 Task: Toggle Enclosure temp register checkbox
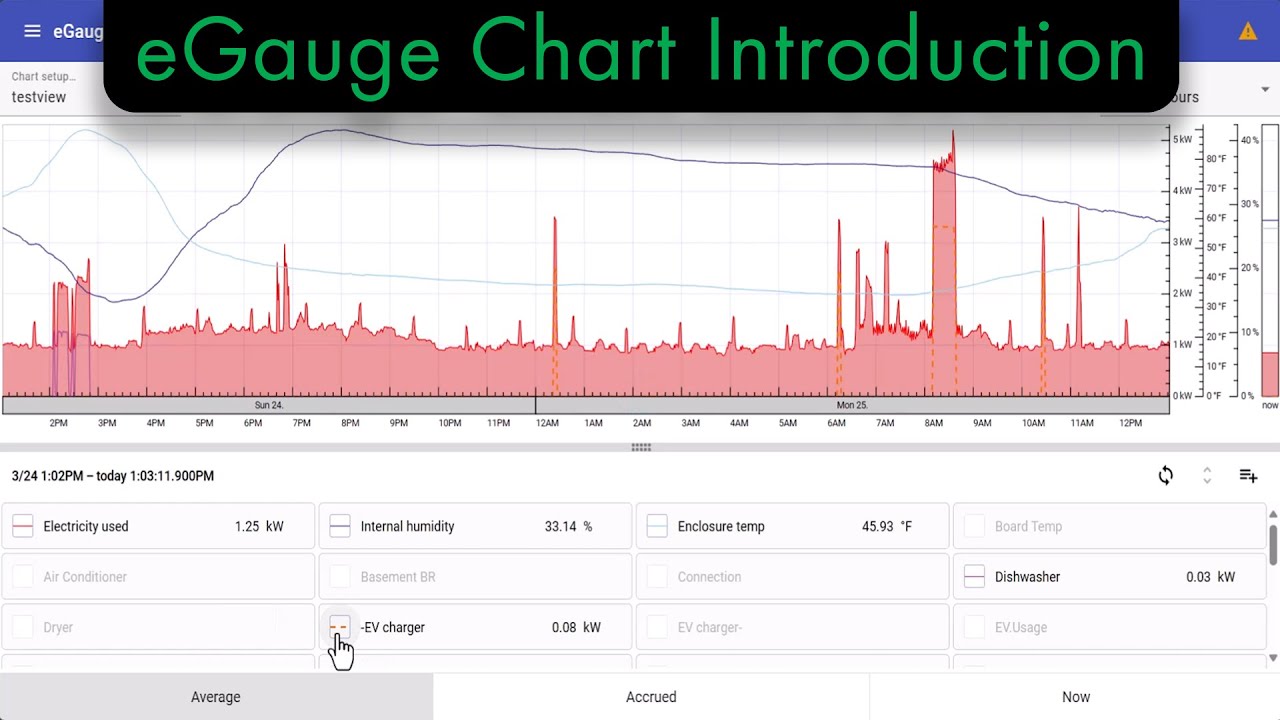coord(657,526)
